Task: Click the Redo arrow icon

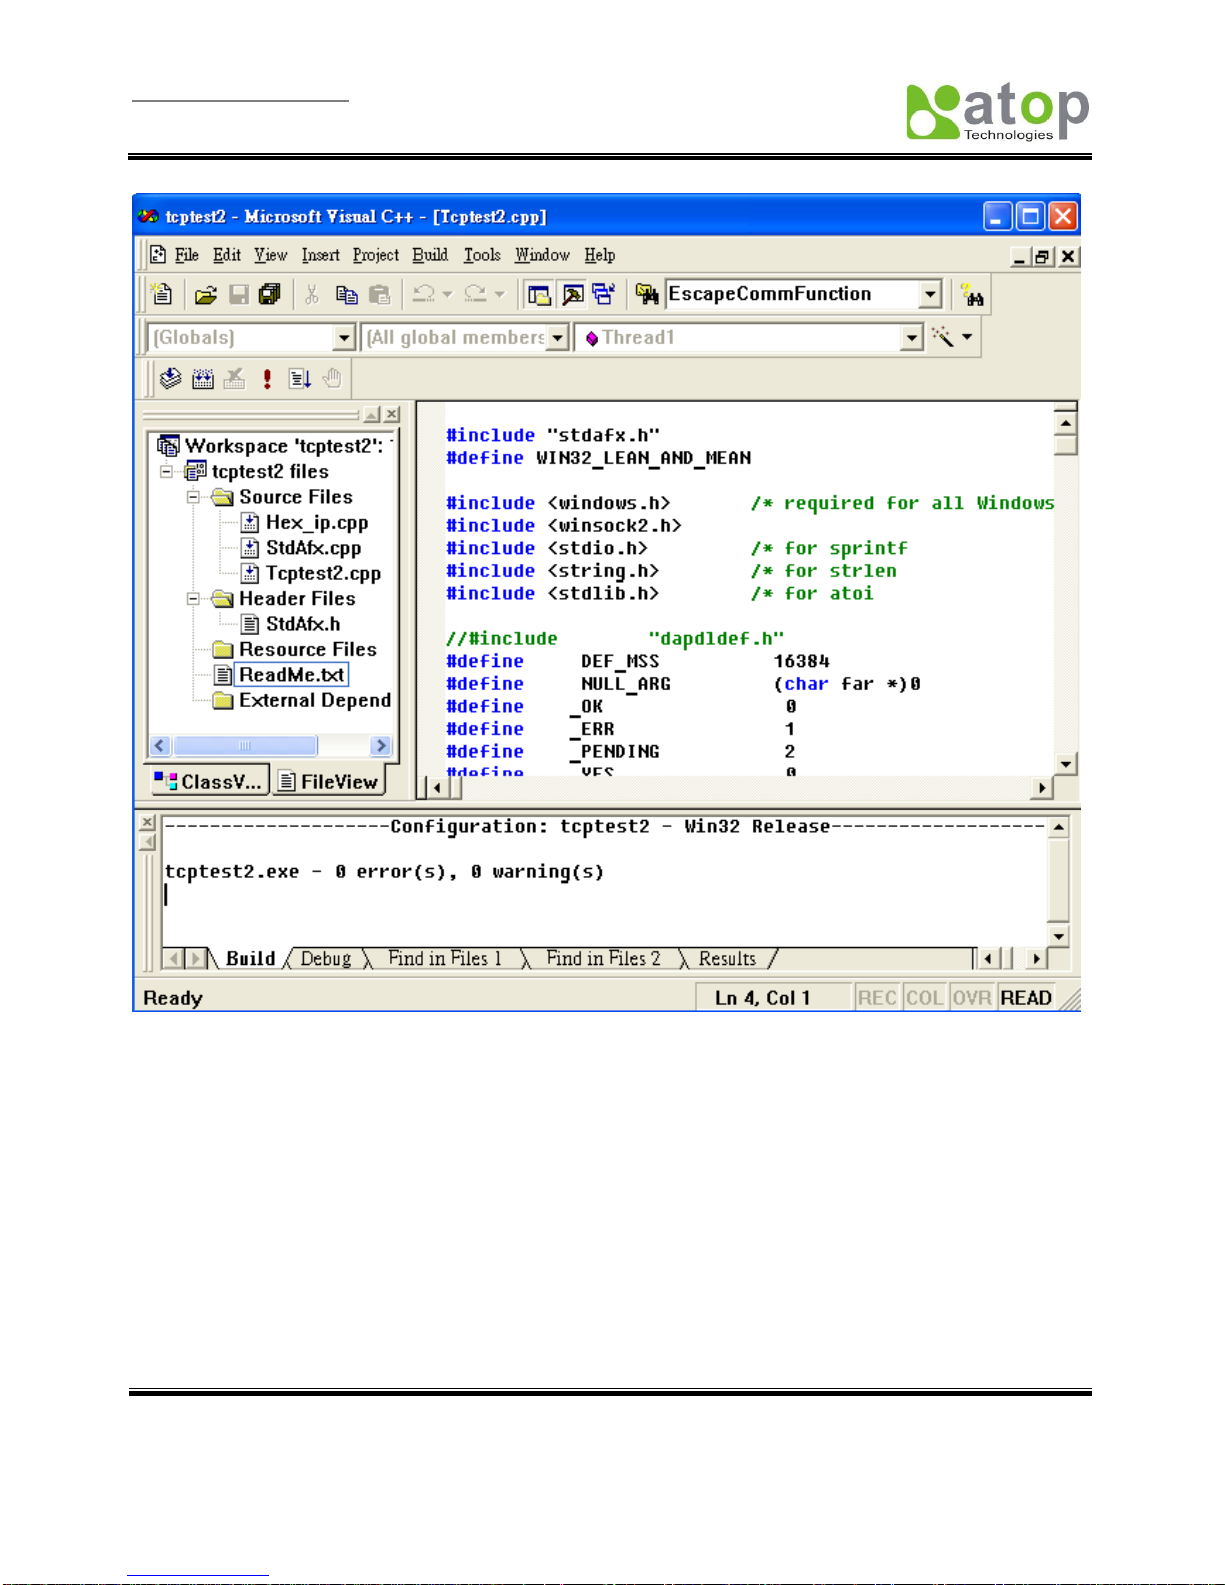Action: pos(476,294)
